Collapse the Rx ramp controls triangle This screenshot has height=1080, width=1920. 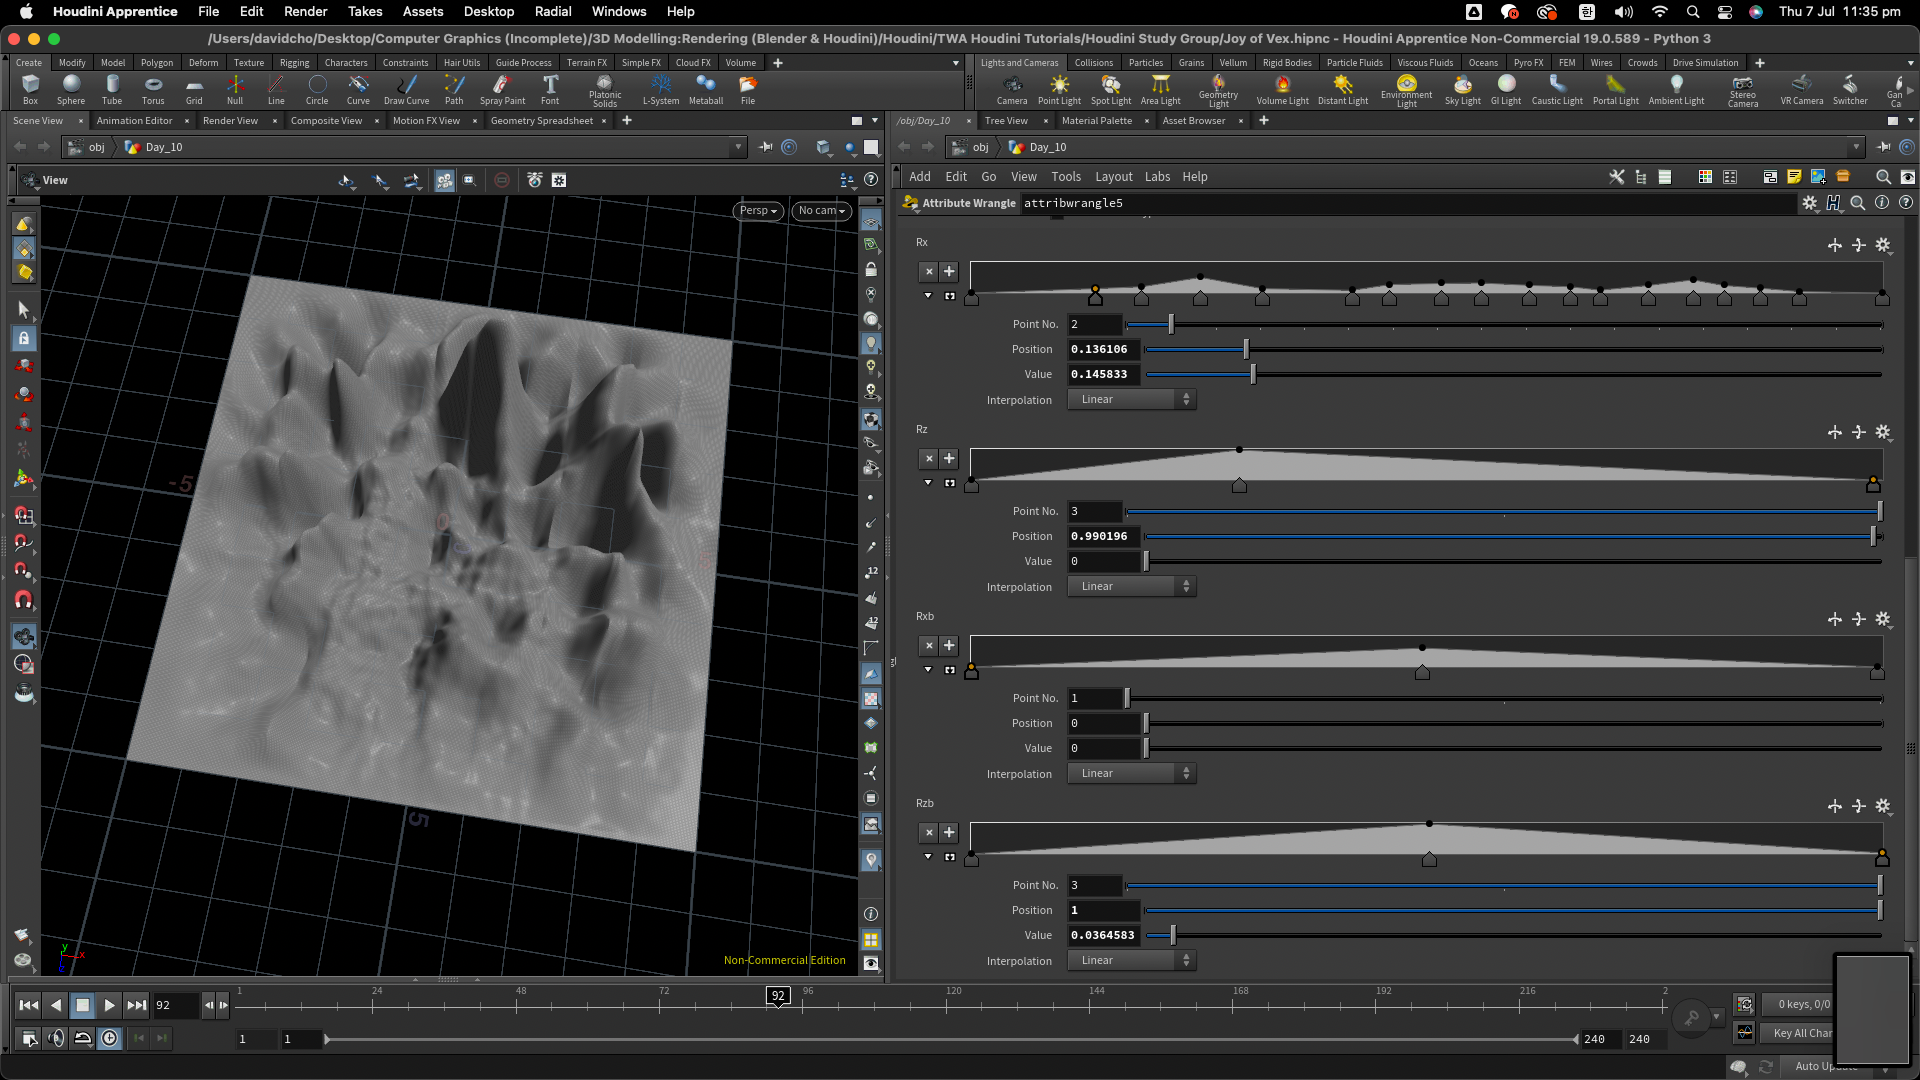pos(928,296)
